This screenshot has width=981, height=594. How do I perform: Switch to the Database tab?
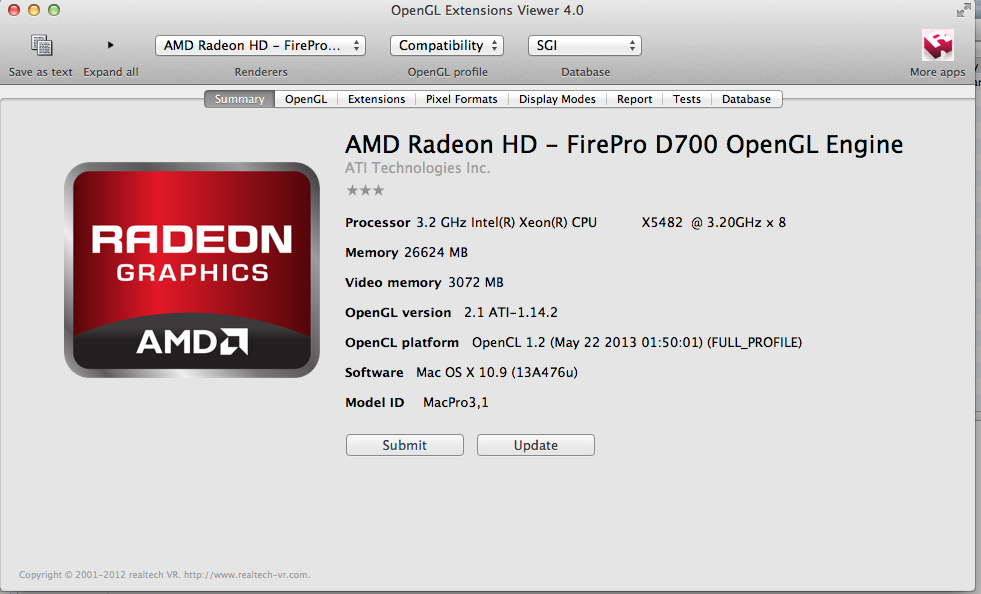tap(746, 99)
